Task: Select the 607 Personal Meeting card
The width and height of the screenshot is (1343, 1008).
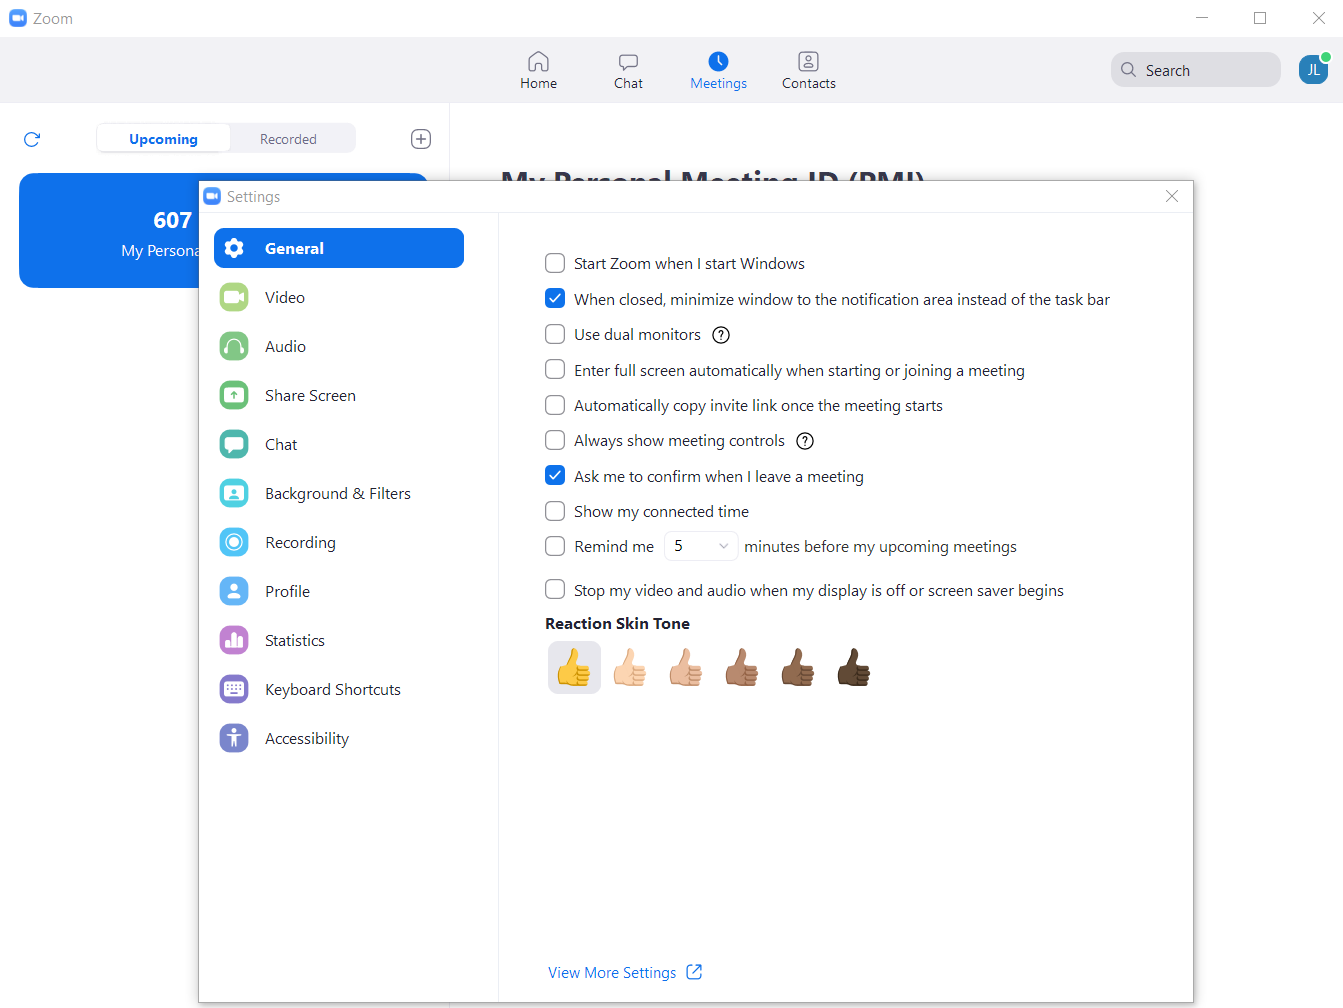Action: tap(110, 231)
